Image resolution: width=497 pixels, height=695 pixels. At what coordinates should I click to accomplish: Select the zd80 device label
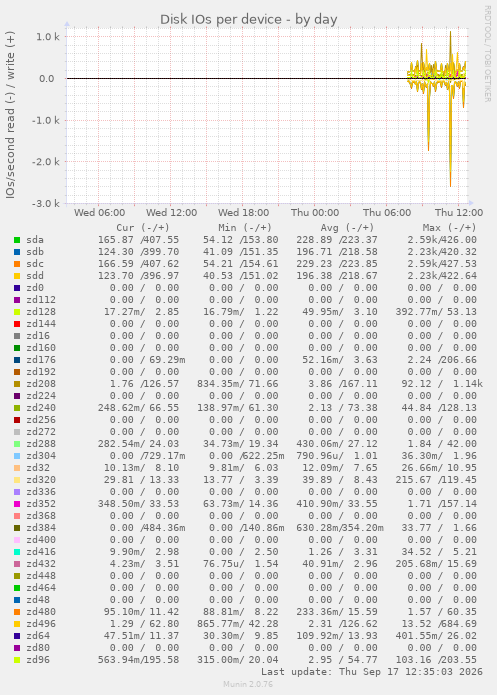point(38,648)
